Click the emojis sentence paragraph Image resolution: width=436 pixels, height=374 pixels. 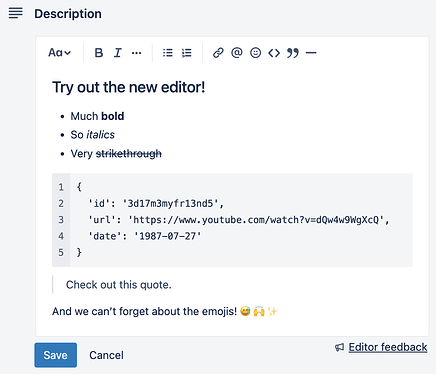[x=165, y=311]
